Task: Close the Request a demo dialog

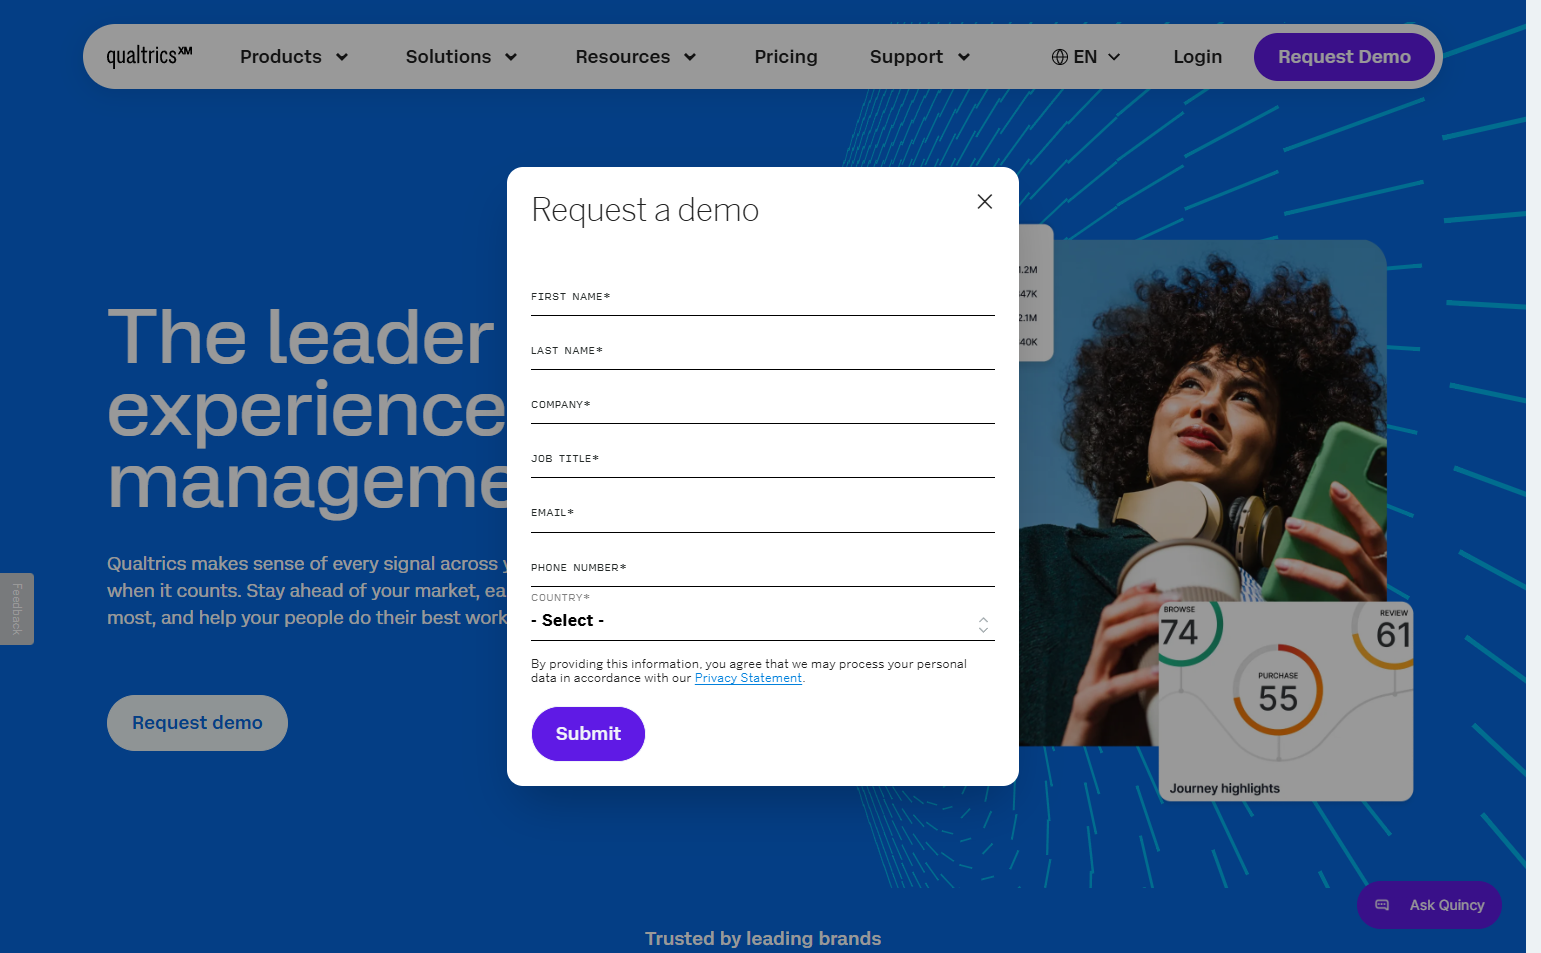Action: point(985,202)
